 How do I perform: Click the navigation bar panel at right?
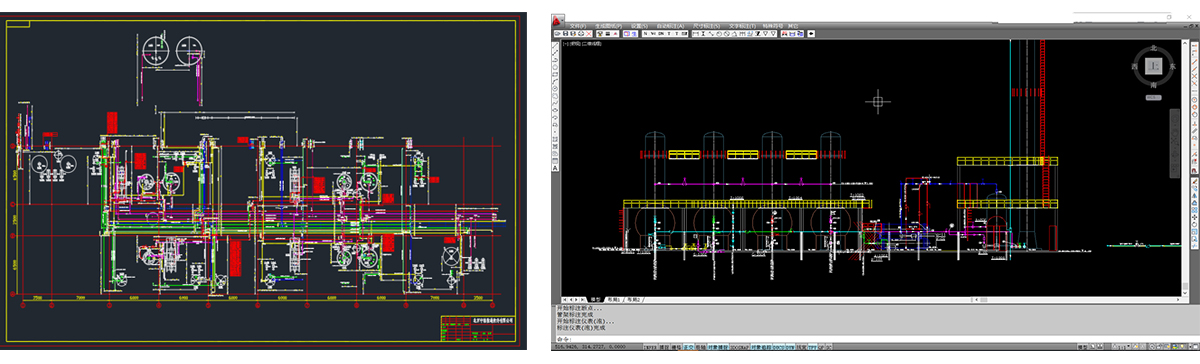click(x=1175, y=145)
